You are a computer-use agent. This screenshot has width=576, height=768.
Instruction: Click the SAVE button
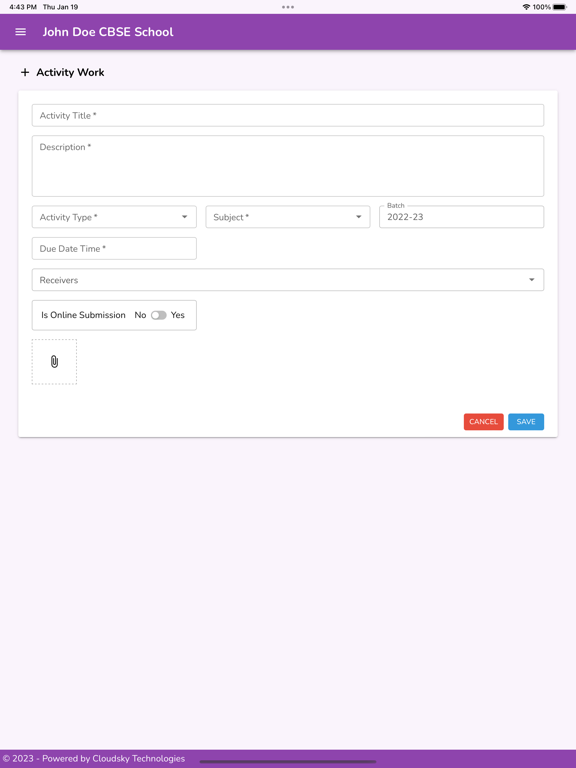(526, 422)
